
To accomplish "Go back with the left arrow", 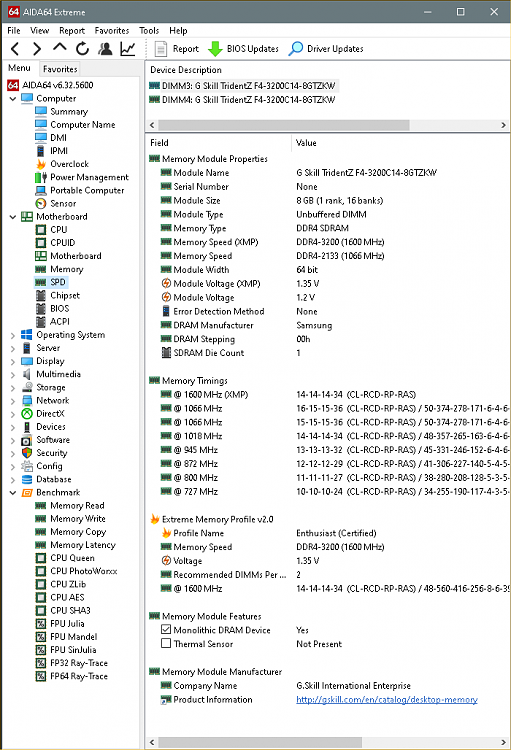I will point(15,49).
